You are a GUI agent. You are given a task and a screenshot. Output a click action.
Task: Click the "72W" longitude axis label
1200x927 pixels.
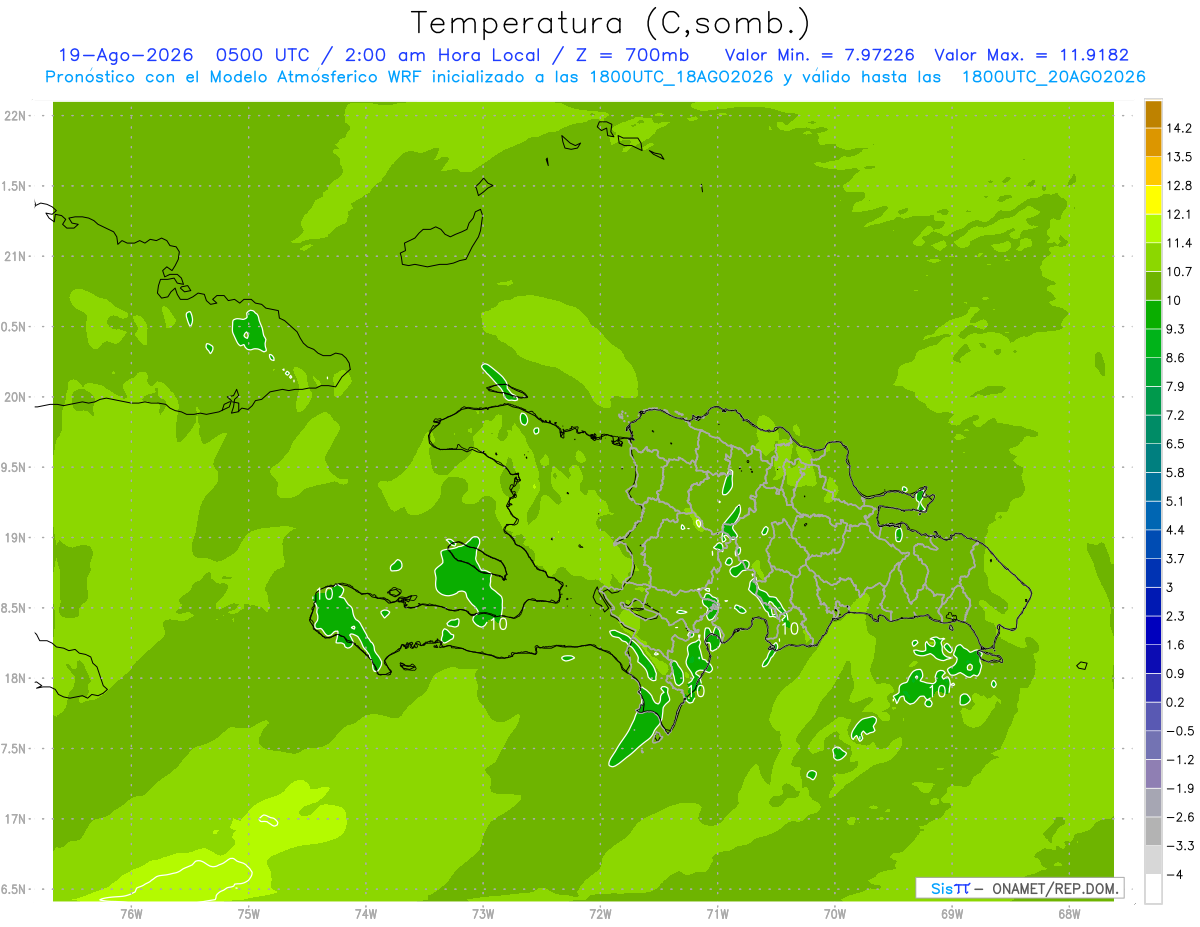600,914
